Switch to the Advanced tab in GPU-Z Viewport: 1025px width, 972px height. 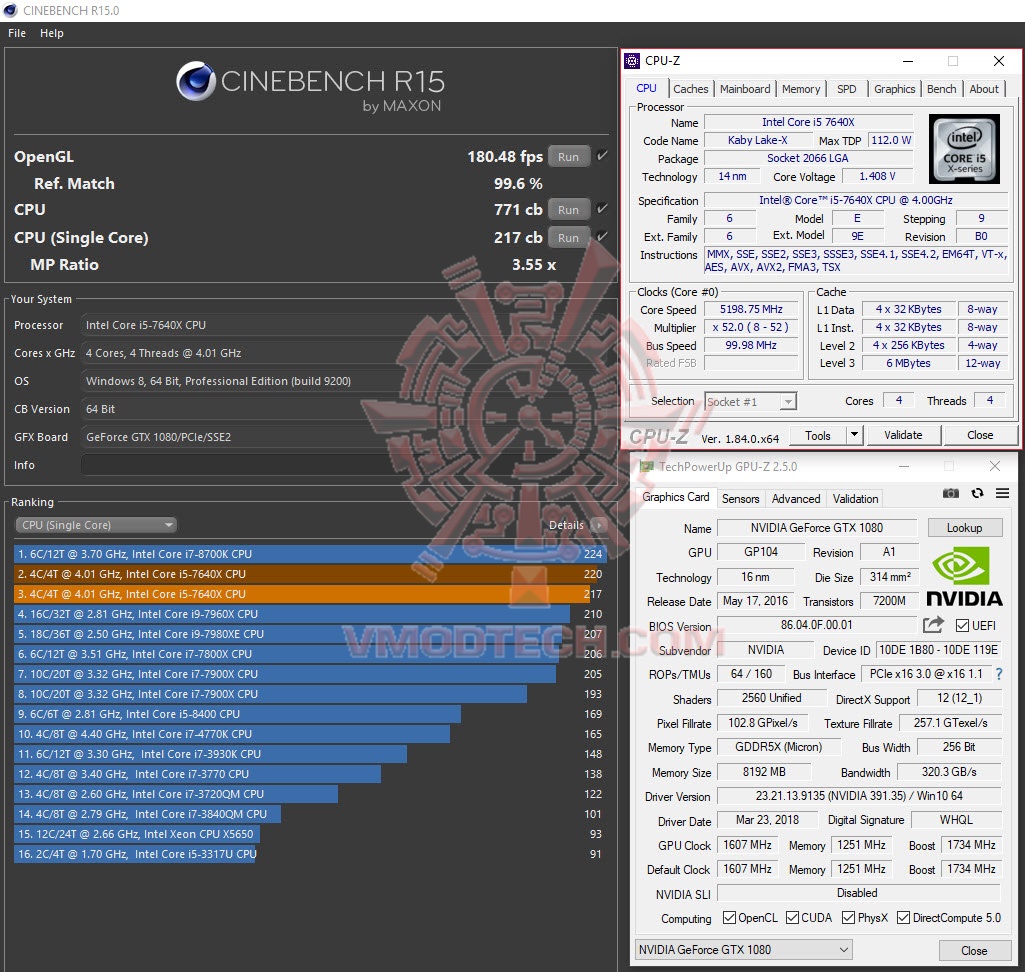coord(796,499)
